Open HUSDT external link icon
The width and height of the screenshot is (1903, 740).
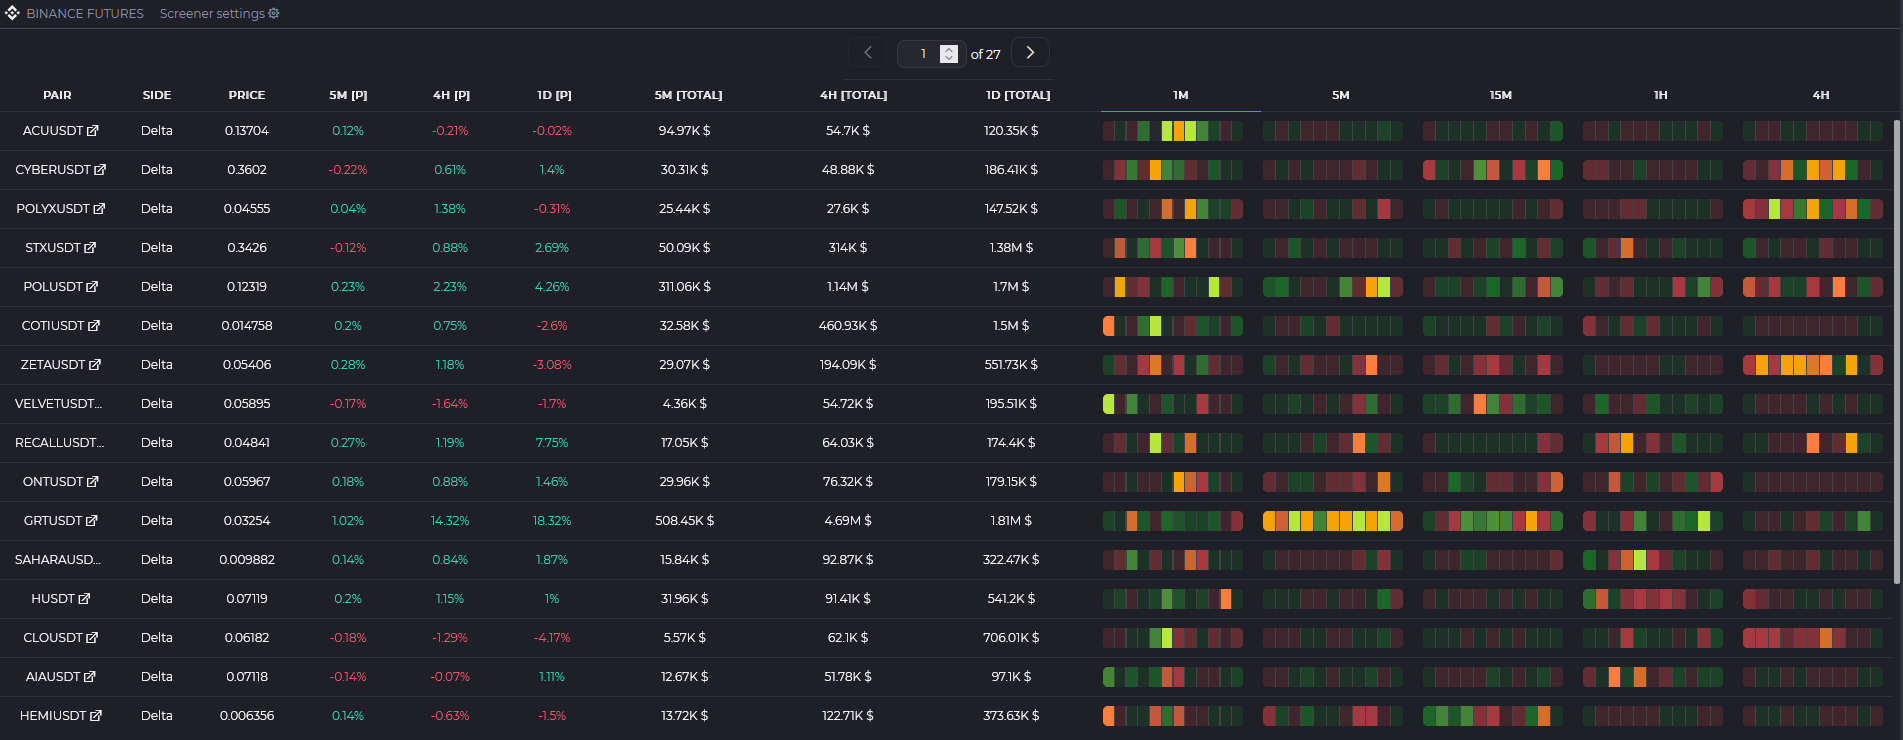click(x=84, y=599)
